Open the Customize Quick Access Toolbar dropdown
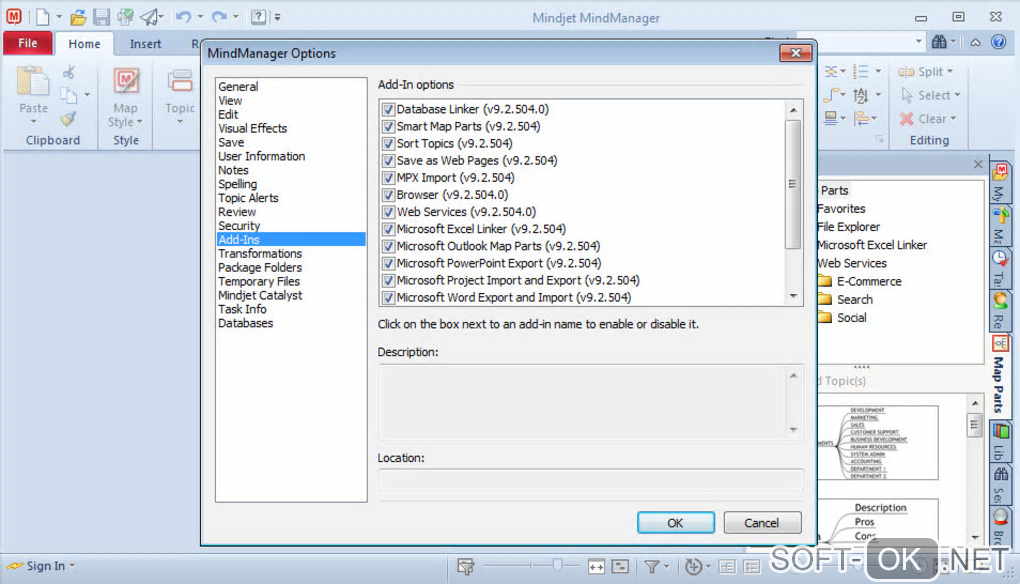The height and width of the screenshot is (584, 1020). tap(278, 17)
